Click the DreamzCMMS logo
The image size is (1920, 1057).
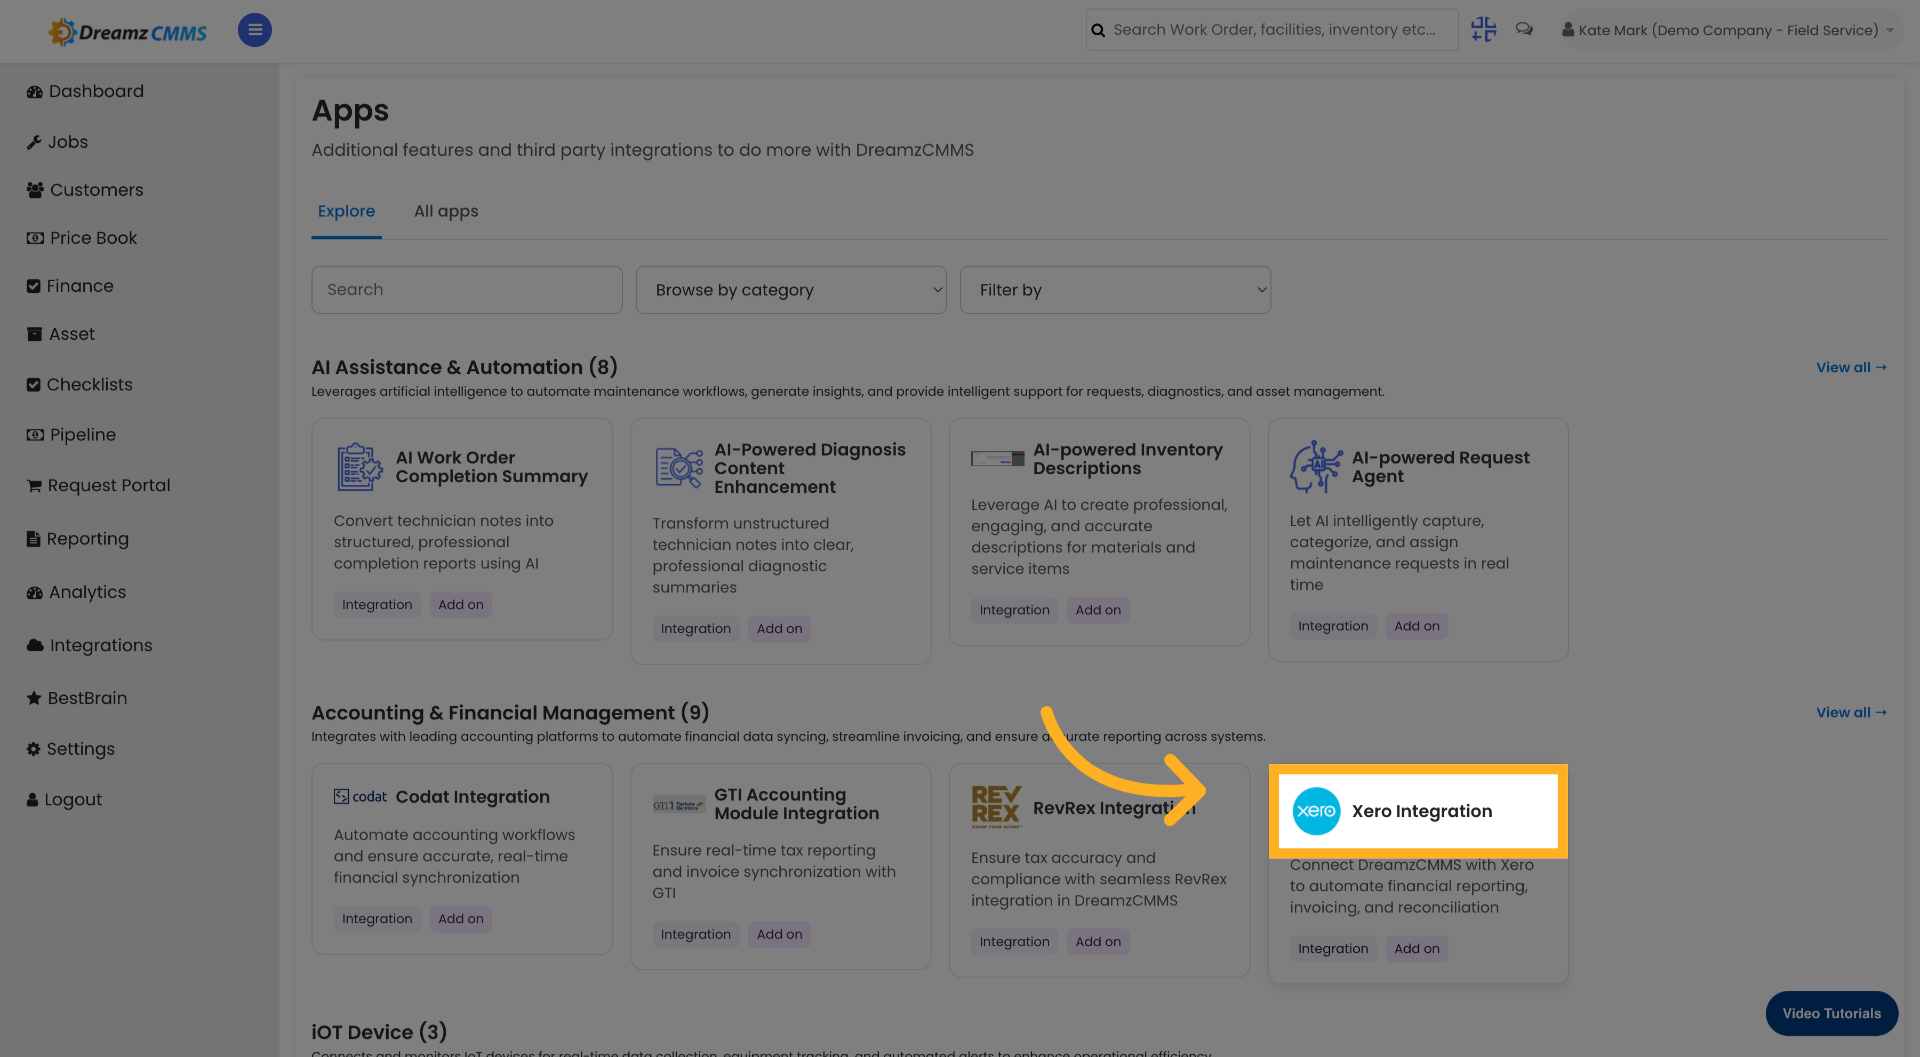pyautogui.click(x=127, y=31)
